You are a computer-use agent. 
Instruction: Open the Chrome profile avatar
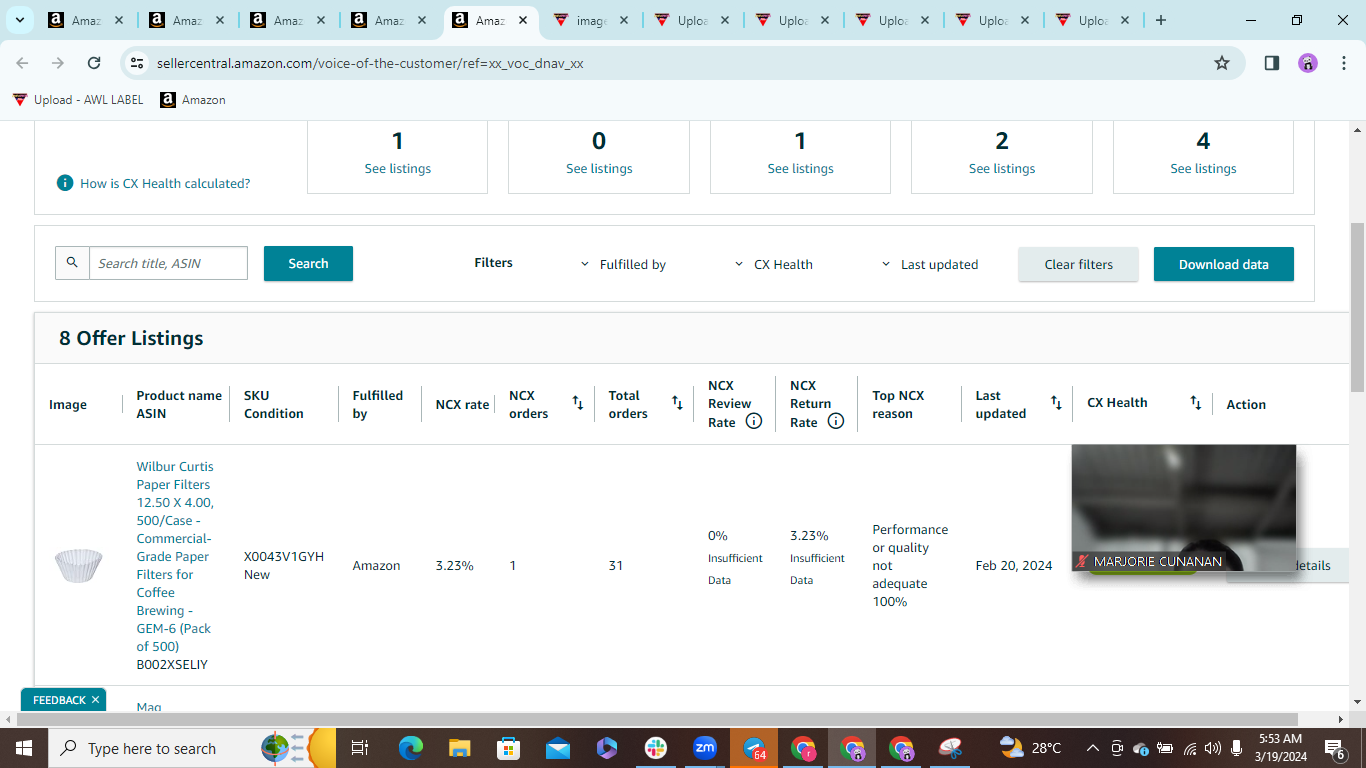point(1308,63)
